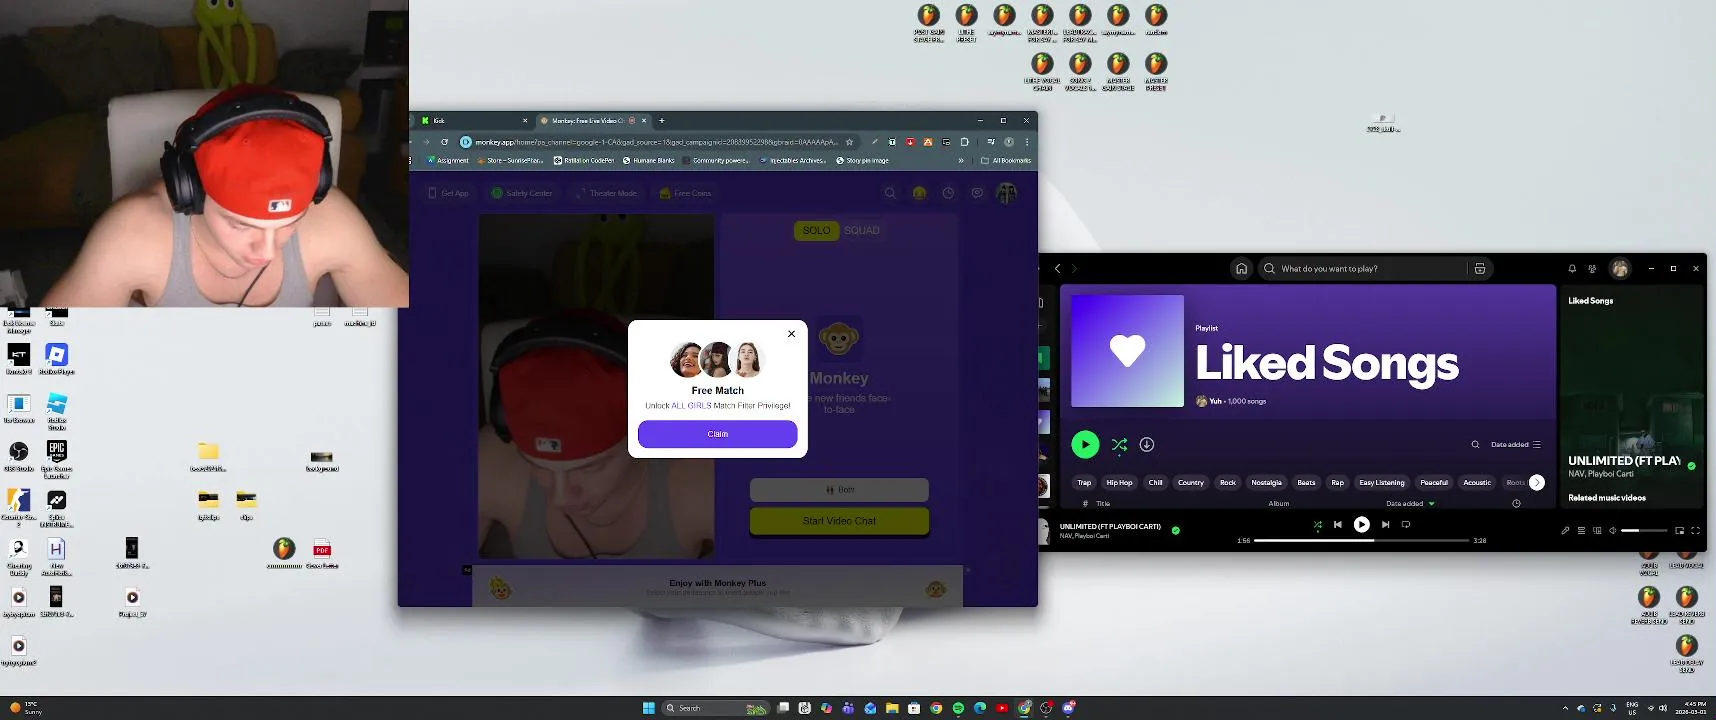Seek on the Spotify song progress bar
The height and width of the screenshot is (720, 1716).
[x=1361, y=540]
